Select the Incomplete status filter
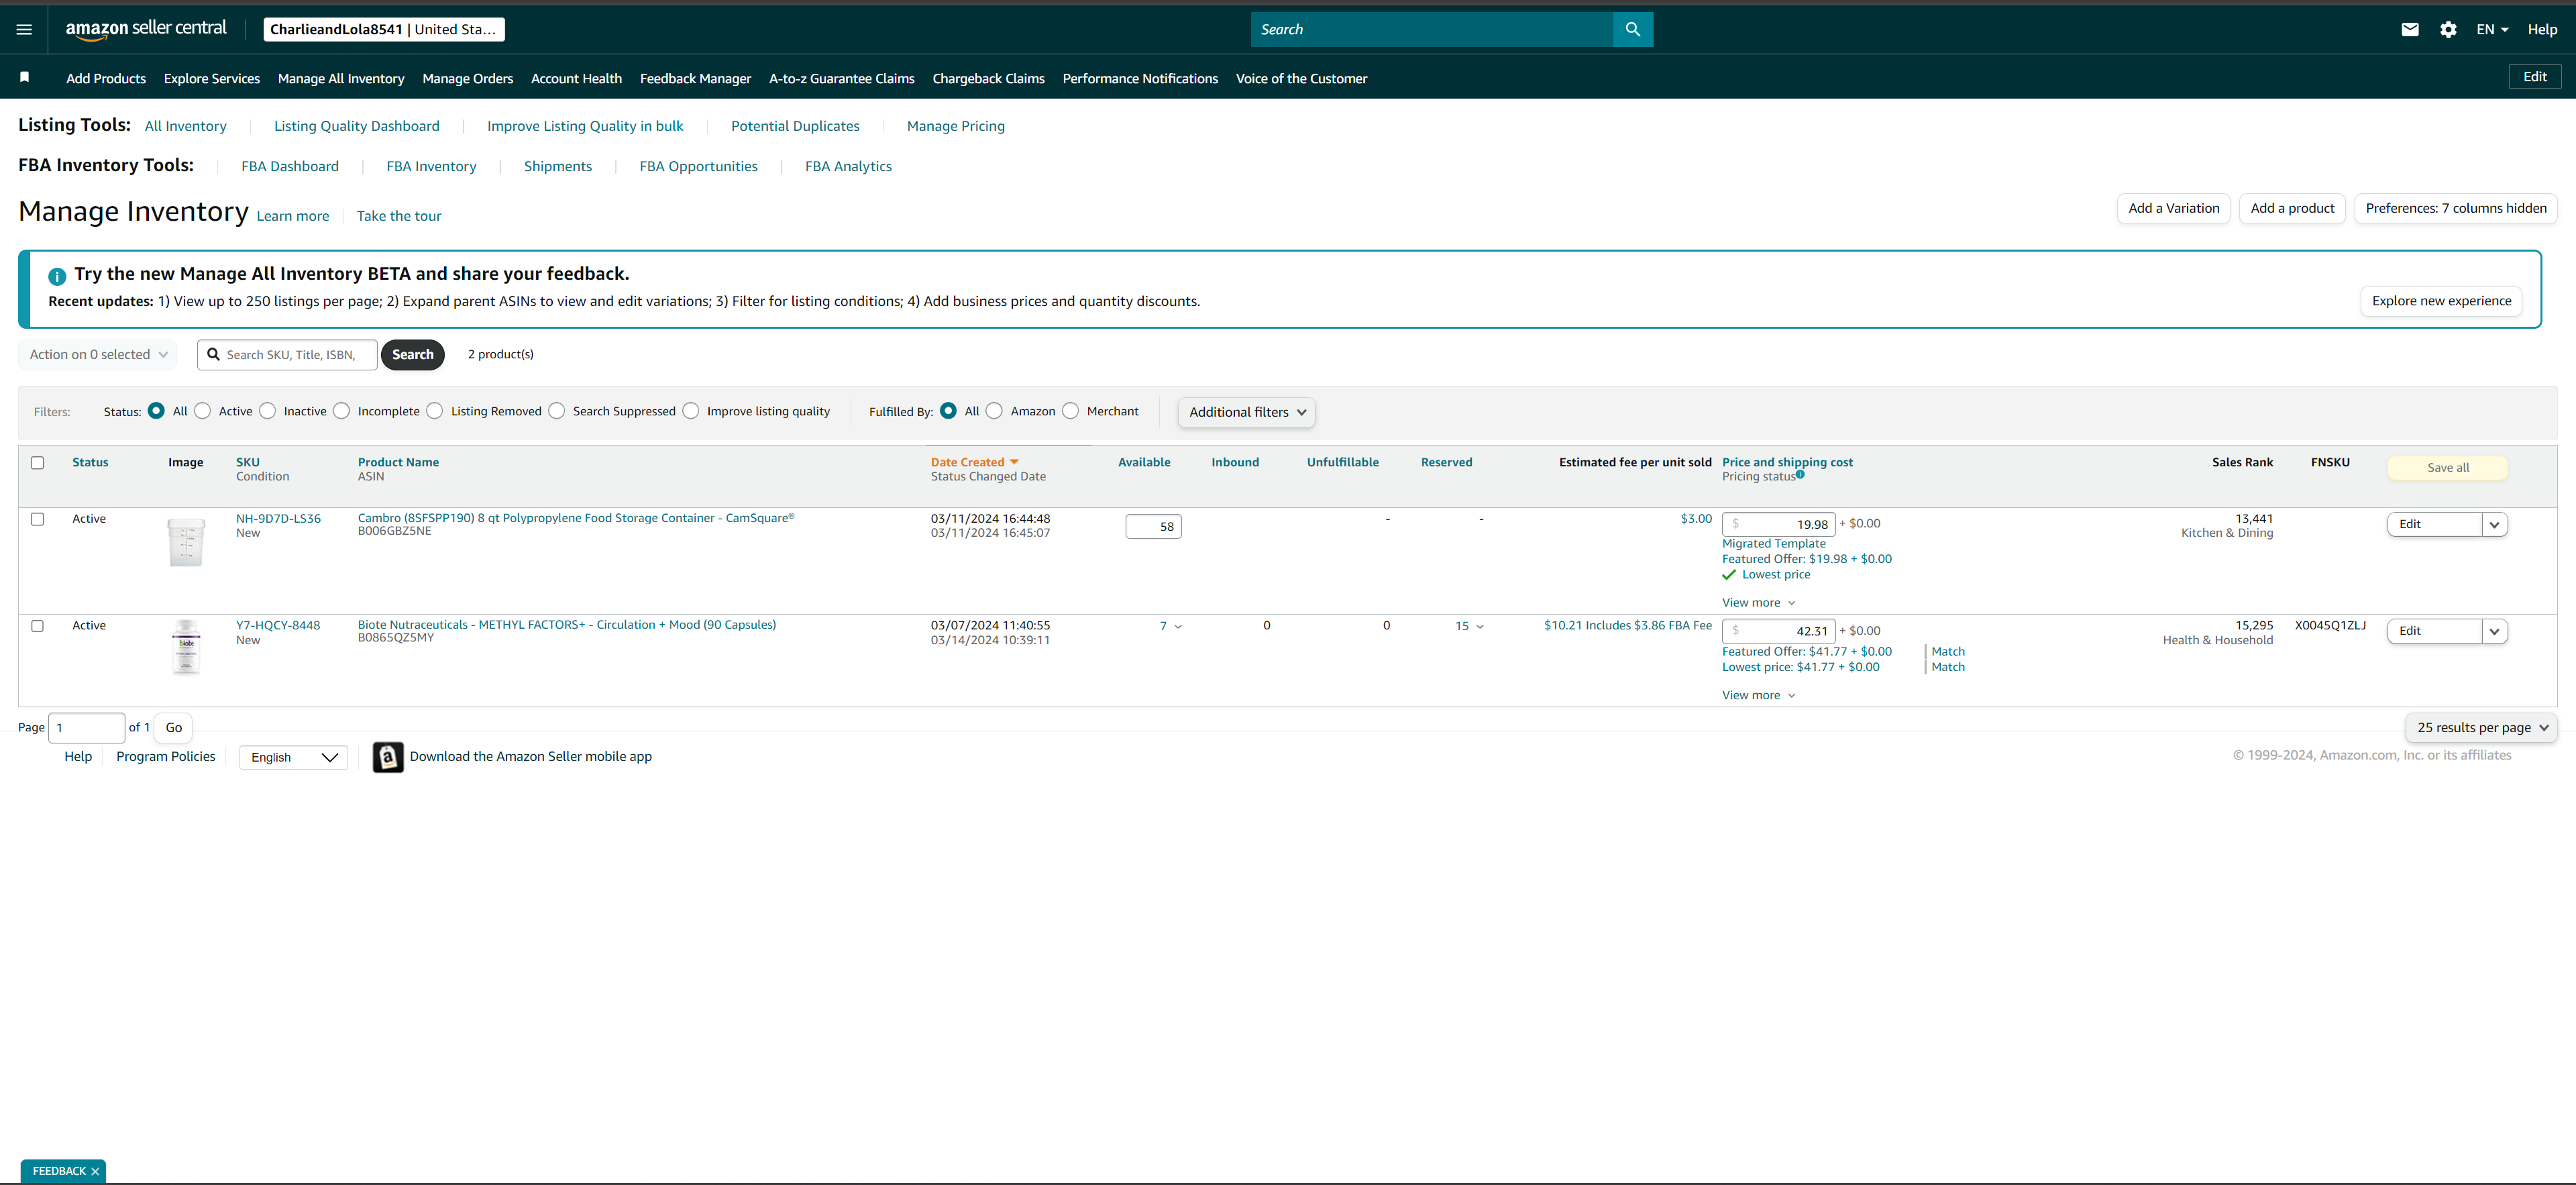 point(342,411)
